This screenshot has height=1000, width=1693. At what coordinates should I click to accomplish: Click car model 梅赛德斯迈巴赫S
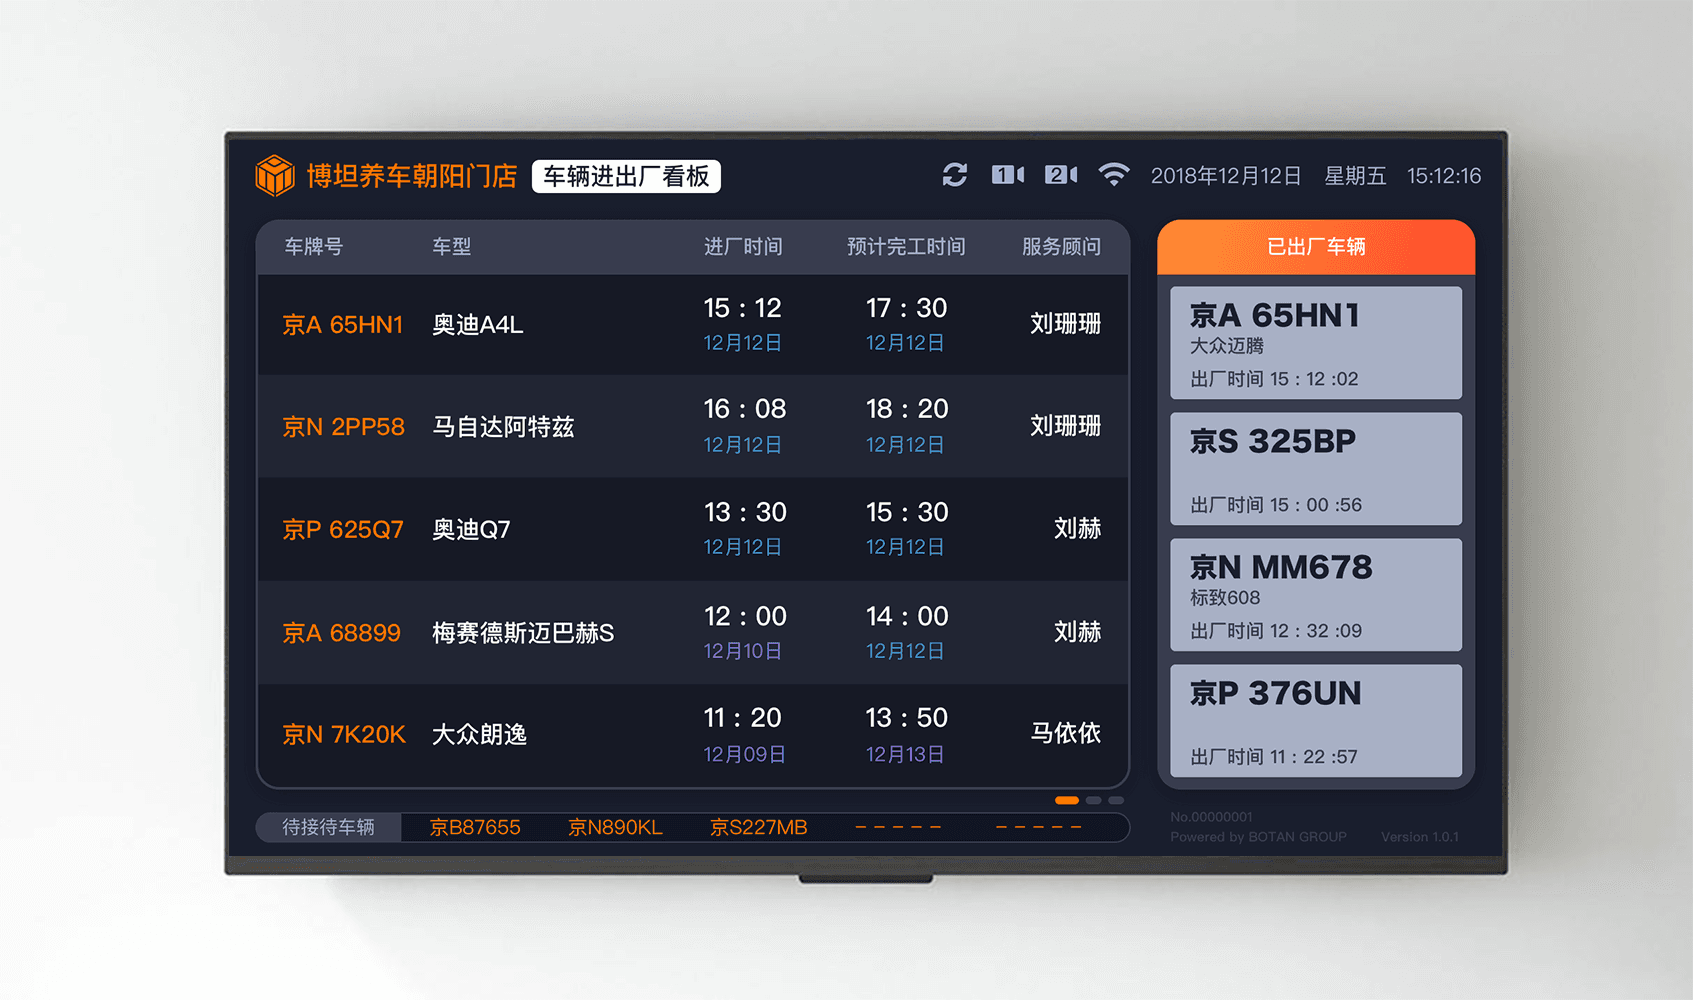click(523, 633)
